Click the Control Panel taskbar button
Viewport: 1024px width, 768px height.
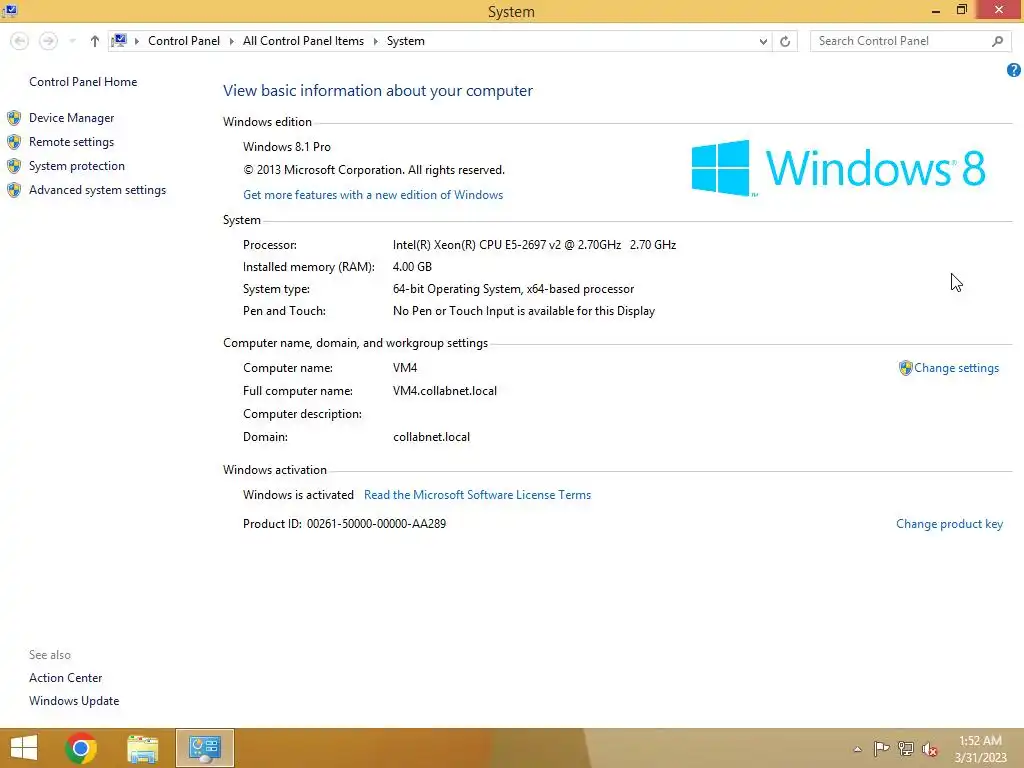[x=204, y=748]
